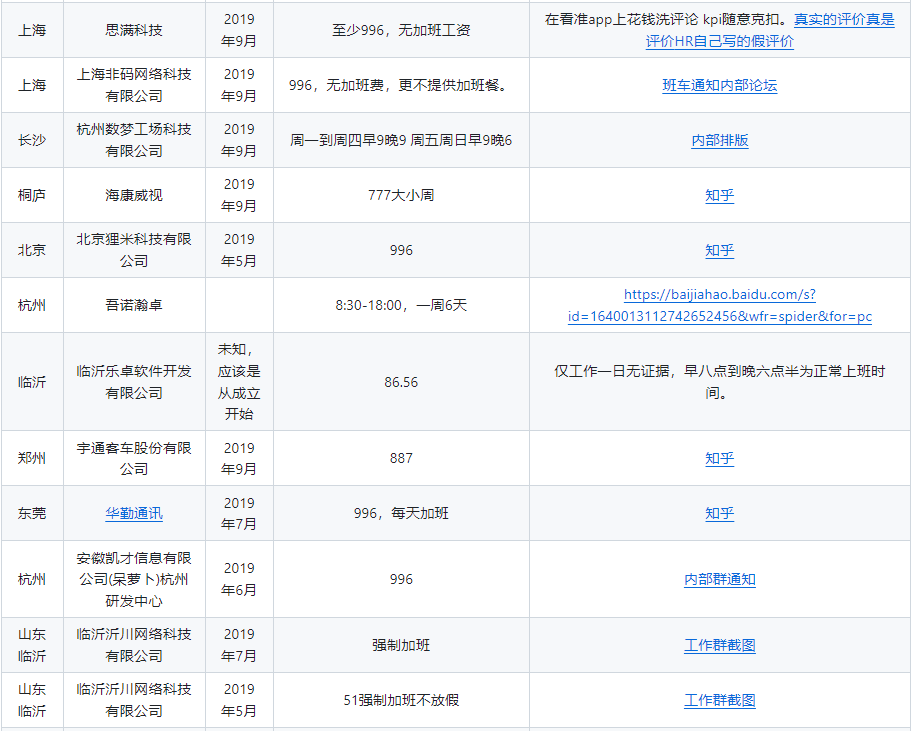Viewport: 913px width, 731px height.
Task: Click 临沂沂川网络科技有限公司 in the 2019年5月 row
Action: coord(134,700)
